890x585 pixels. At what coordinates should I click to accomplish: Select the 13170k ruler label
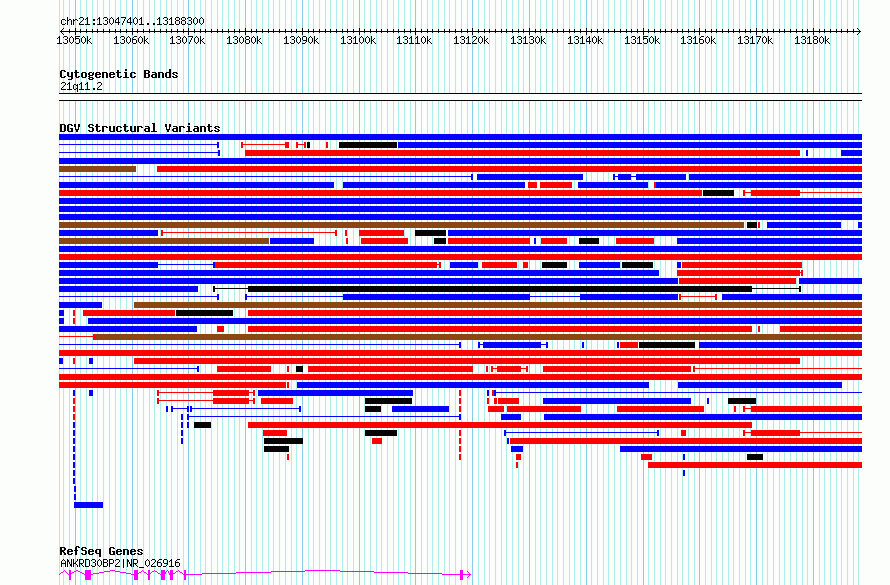(x=755, y=40)
